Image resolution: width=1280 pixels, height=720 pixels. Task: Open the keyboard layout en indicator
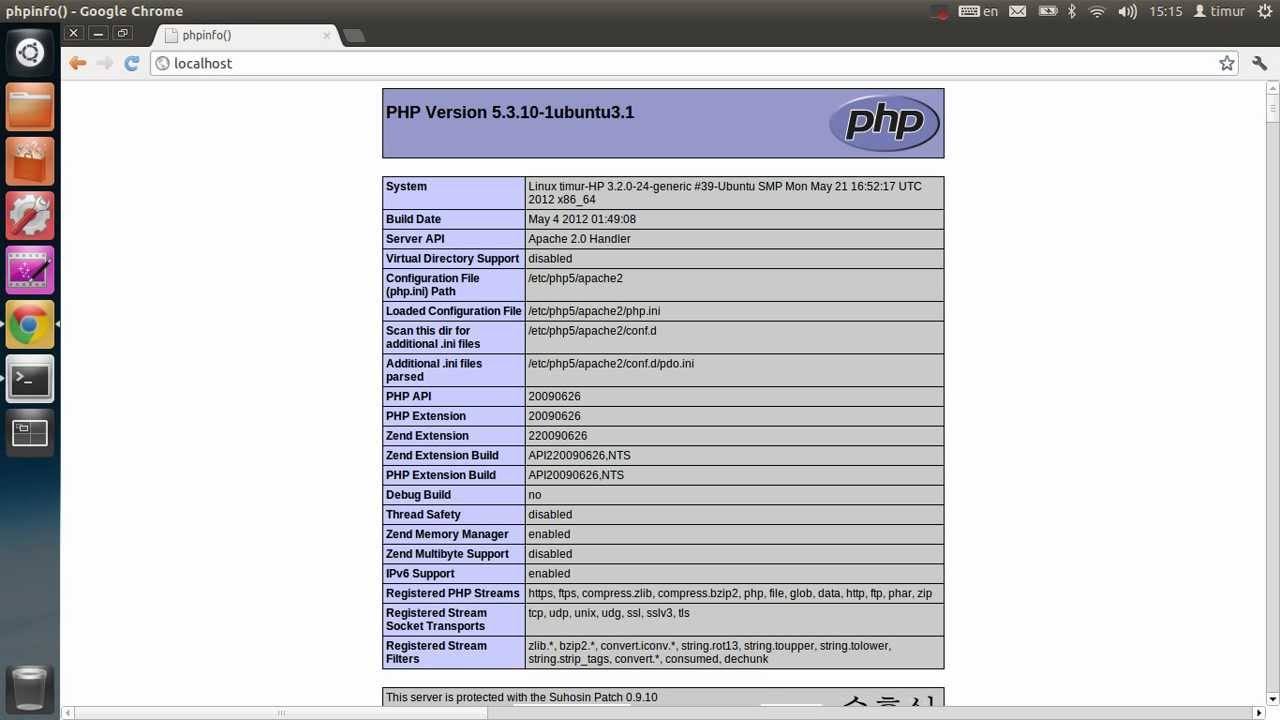click(978, 11)
